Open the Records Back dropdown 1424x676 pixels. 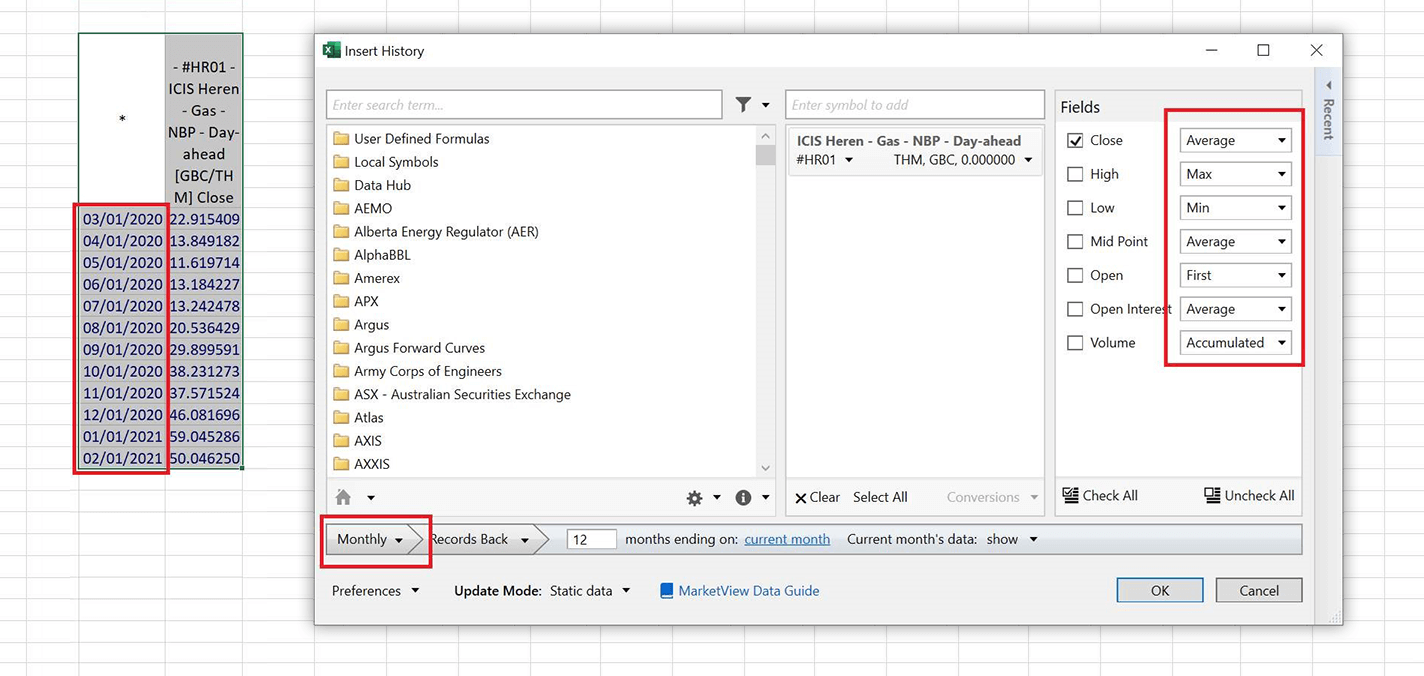(x=479, y=539)
